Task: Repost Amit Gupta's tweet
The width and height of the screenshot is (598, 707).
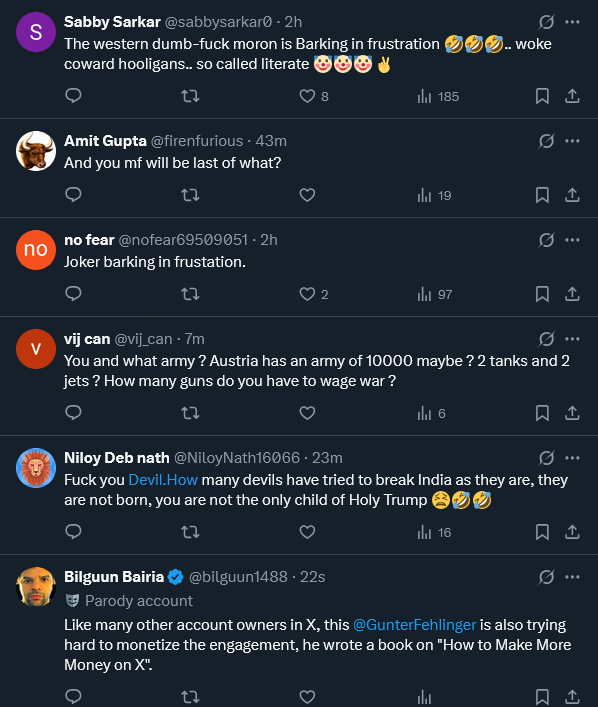Action: click(190, 195)
